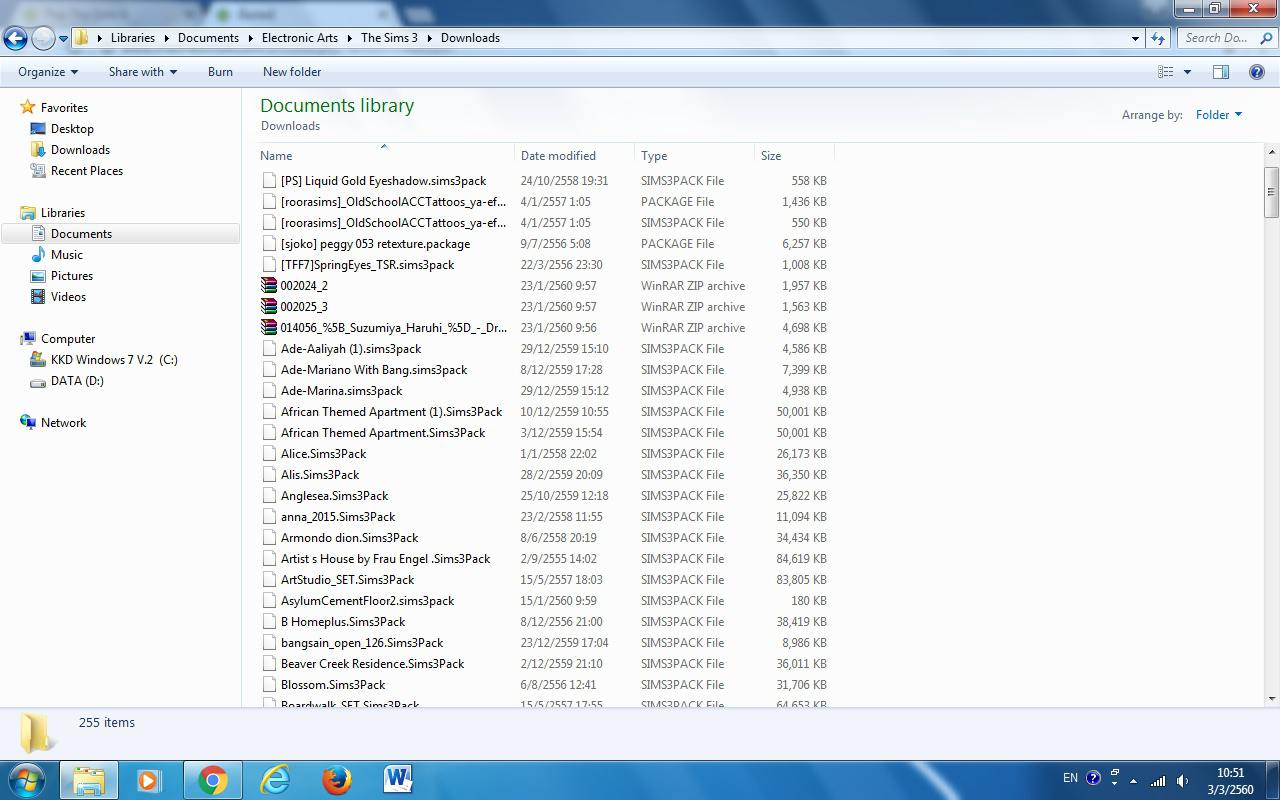Click the 002024_2 WinRAR archive icon

[x=269, y=286]
